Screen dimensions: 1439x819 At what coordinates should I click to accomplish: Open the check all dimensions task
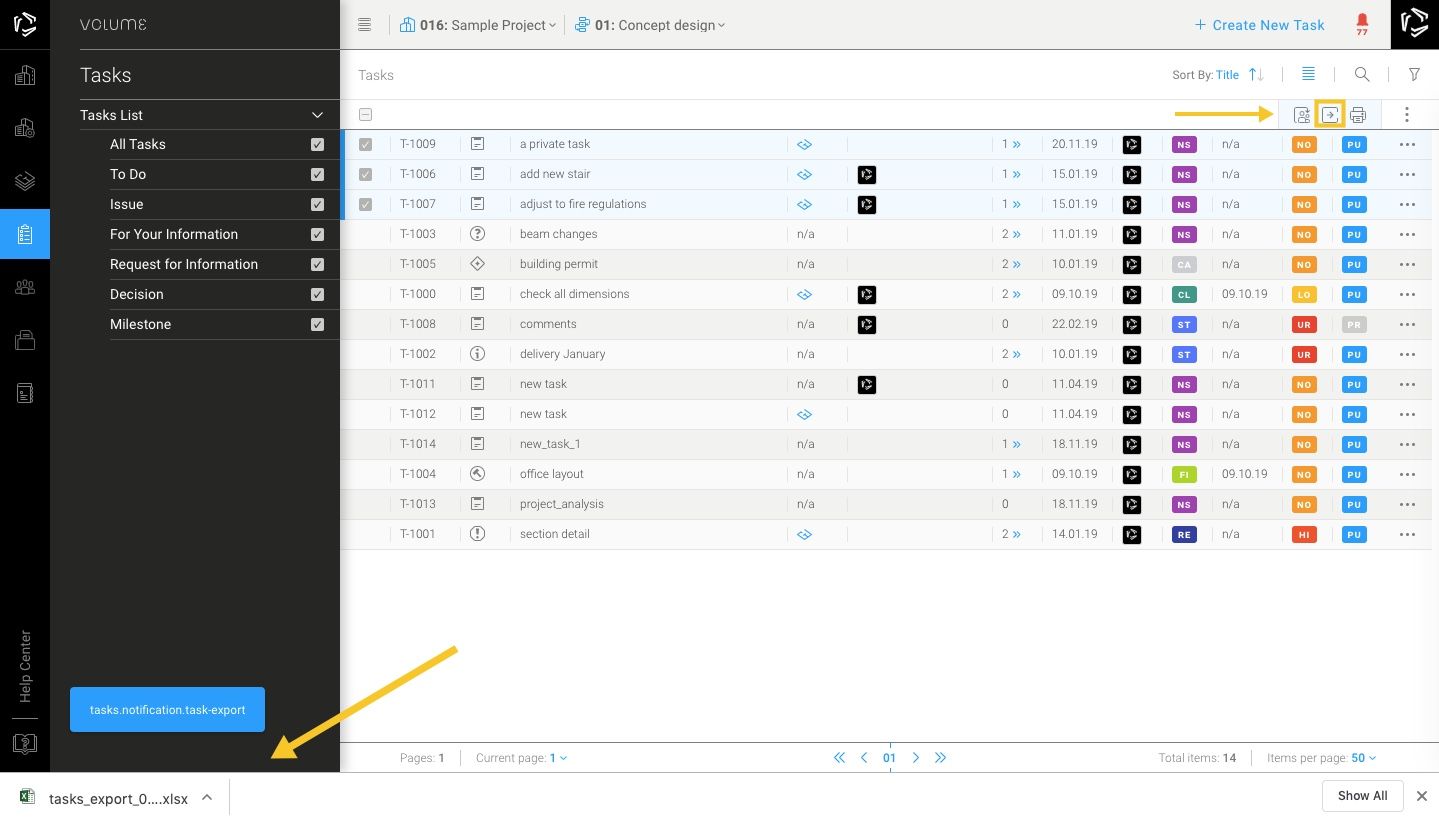pos(574,294)
